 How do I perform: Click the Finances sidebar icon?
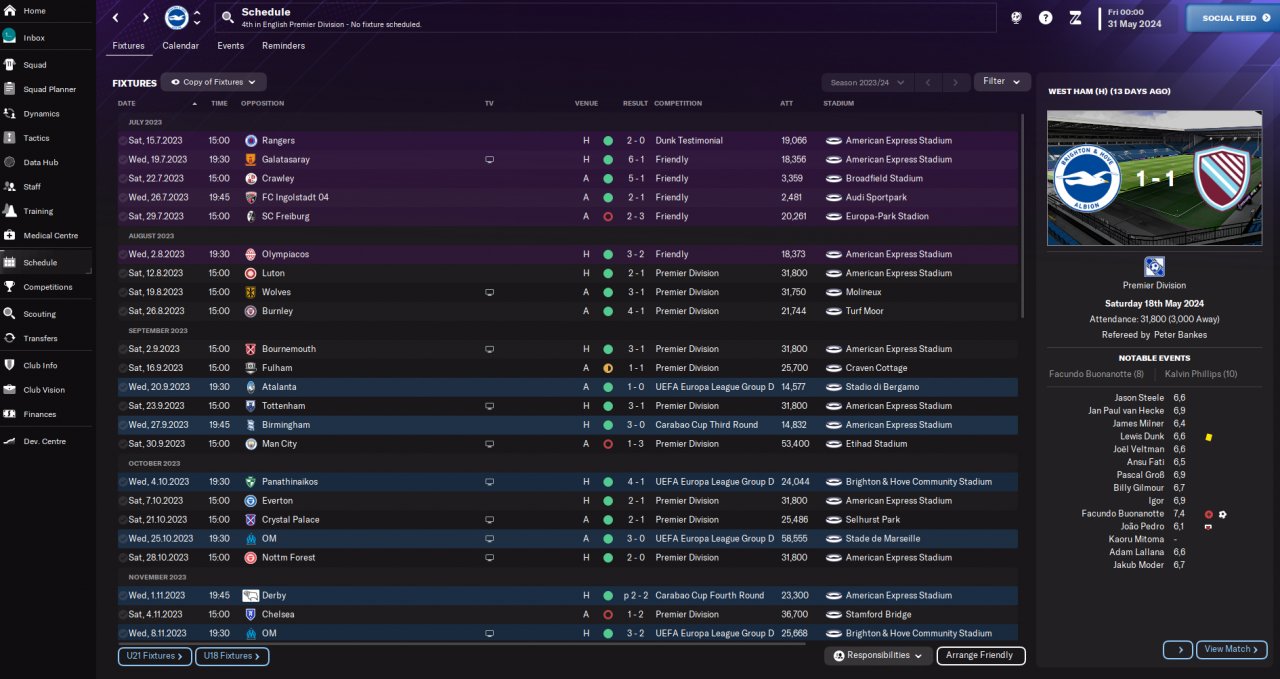(9, 414)
